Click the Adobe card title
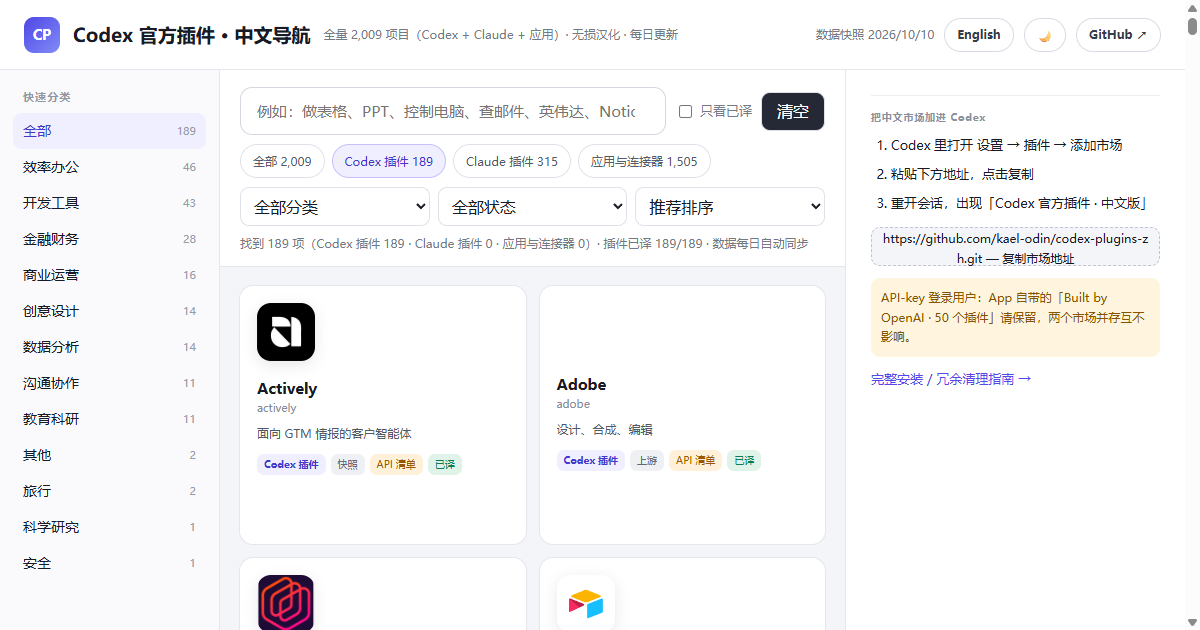 coord(581,384)
